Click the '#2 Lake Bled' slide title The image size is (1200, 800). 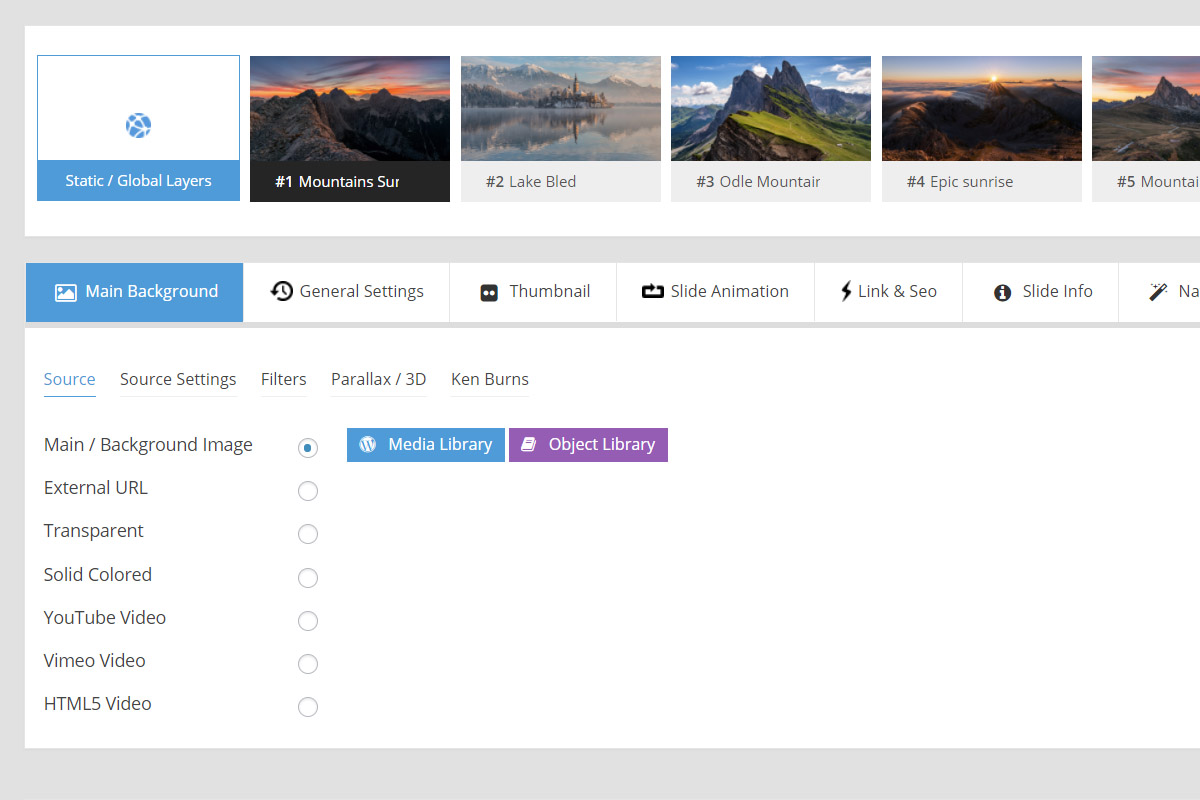click(531, 182)
